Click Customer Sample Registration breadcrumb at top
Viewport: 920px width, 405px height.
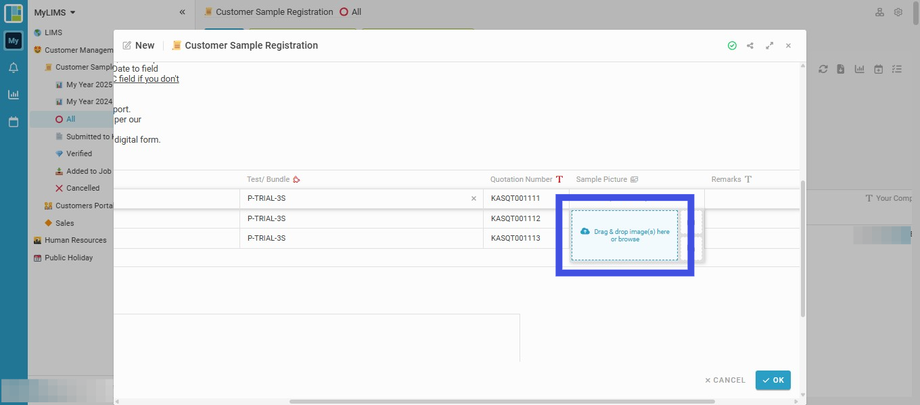point(274,12)
